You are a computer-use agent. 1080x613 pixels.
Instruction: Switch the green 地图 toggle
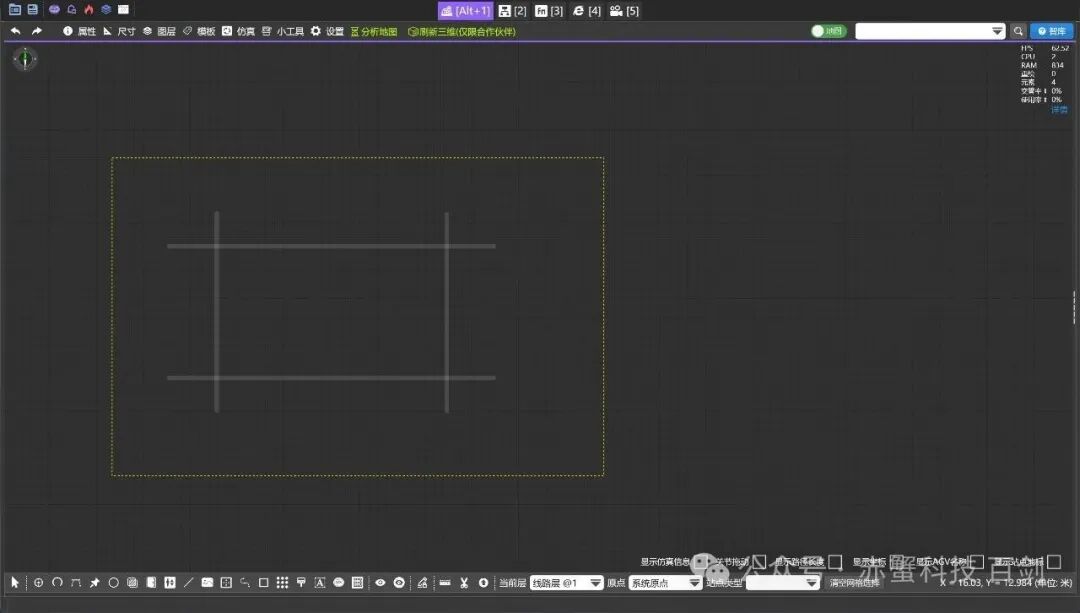[828, 31]
